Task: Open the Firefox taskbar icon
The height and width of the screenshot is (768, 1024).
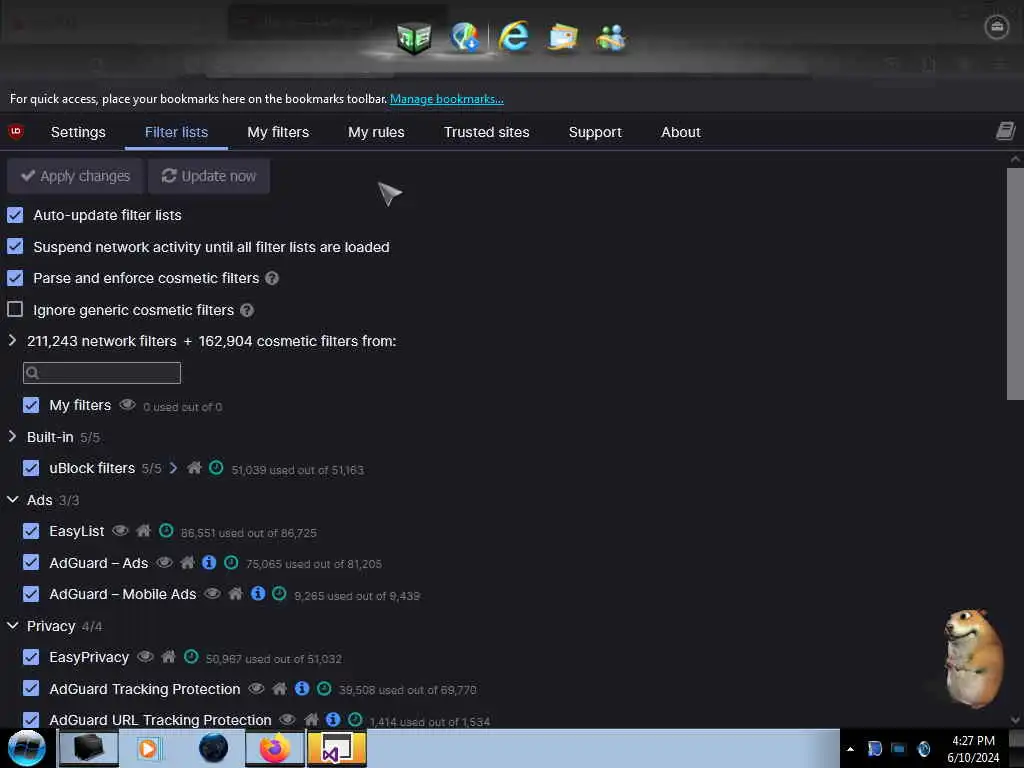Action: click(274, 748)
